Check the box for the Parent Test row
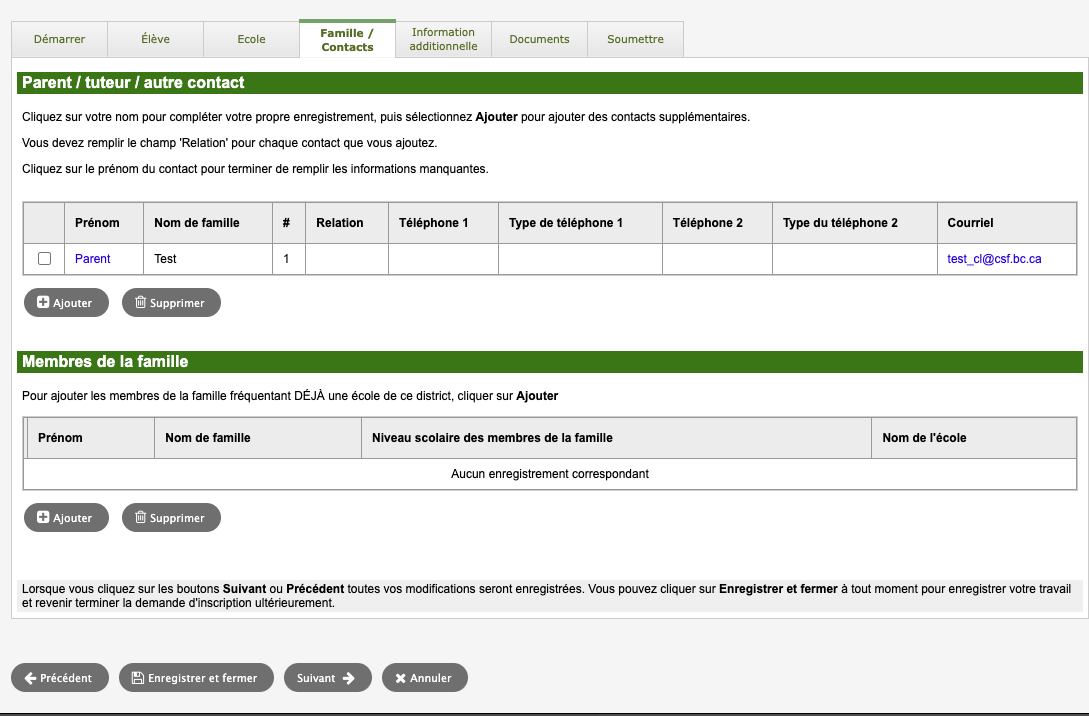The height and width of the screenshot is (716, 1089). (44, 259)
